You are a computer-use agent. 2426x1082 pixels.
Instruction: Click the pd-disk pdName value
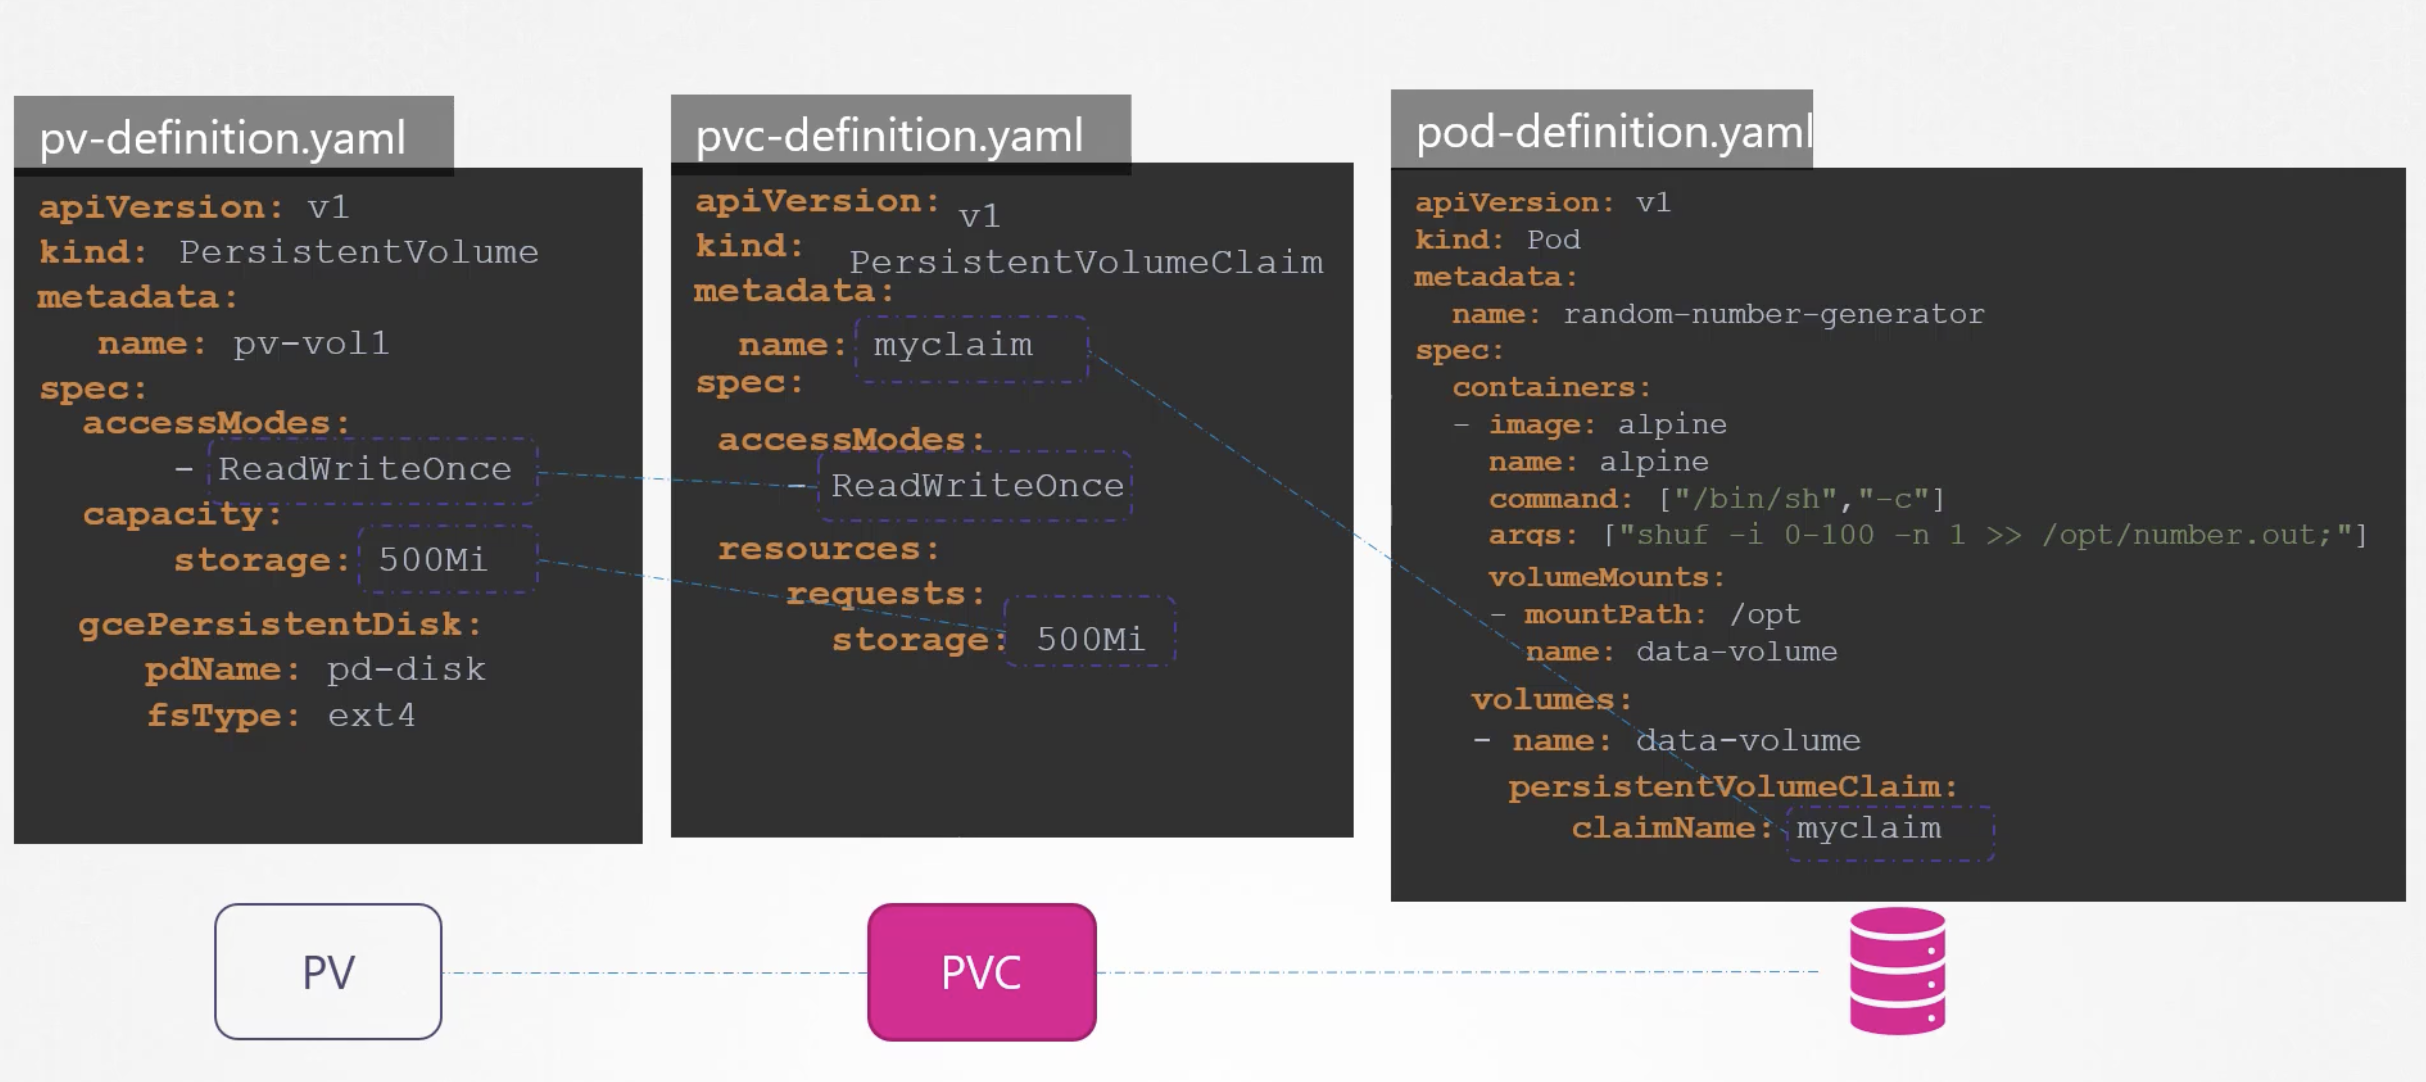point(406,668)
